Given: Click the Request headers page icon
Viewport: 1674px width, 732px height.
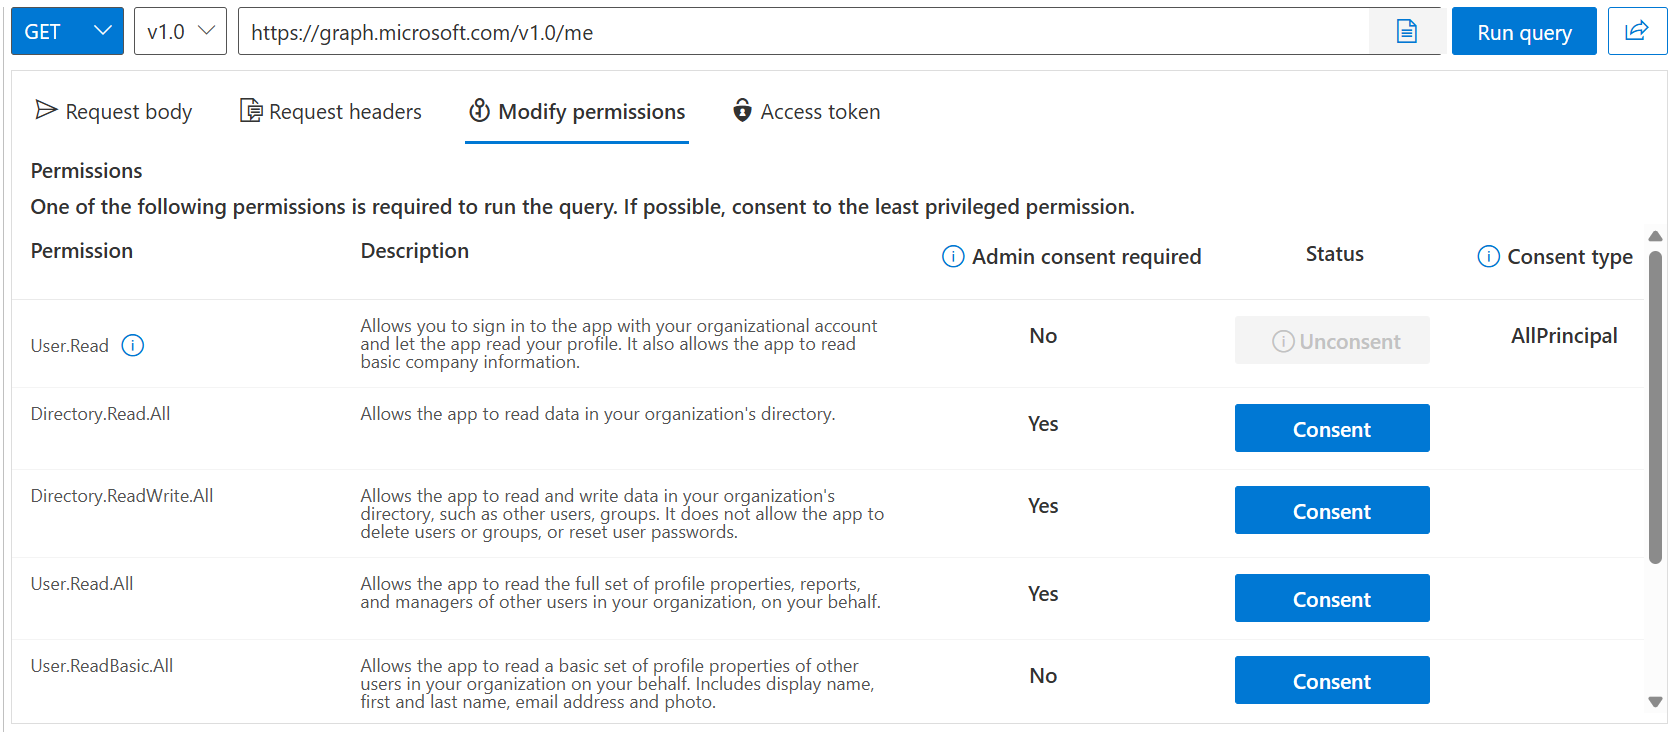Looking at the screenshot, I should pyautogui.click(x=248, y=111).
